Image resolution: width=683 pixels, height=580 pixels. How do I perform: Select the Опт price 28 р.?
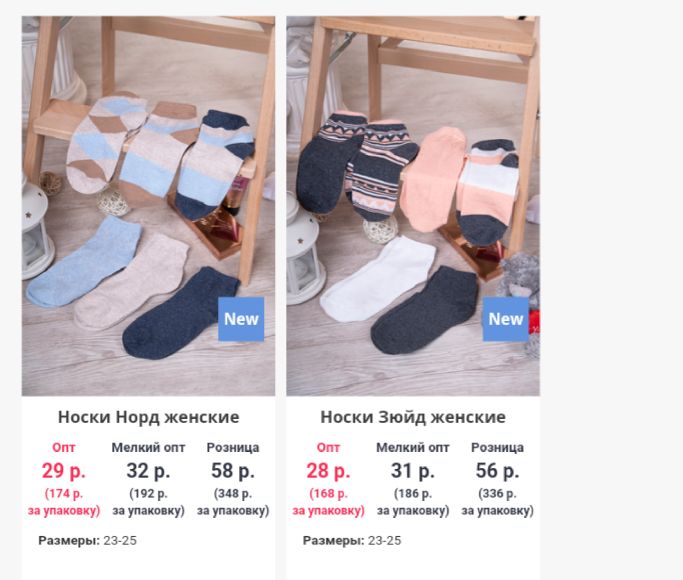click(328, 471)
